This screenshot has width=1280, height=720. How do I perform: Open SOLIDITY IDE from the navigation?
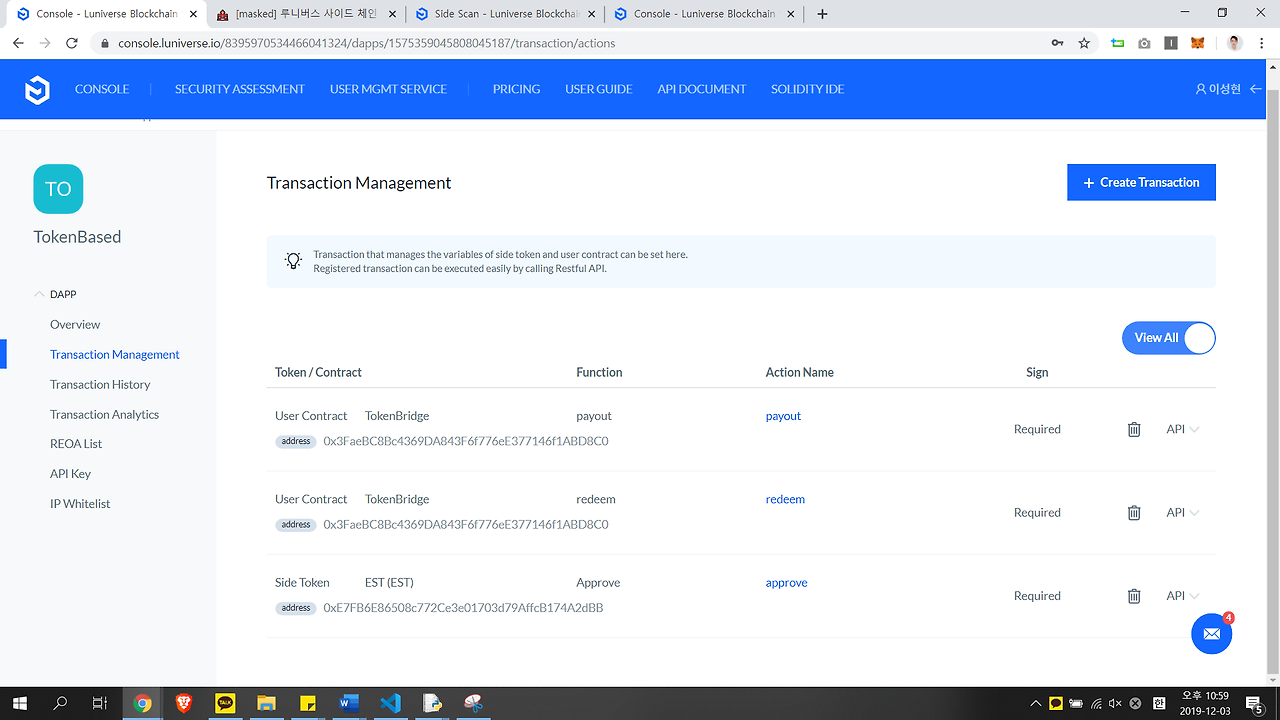[808, 89]
